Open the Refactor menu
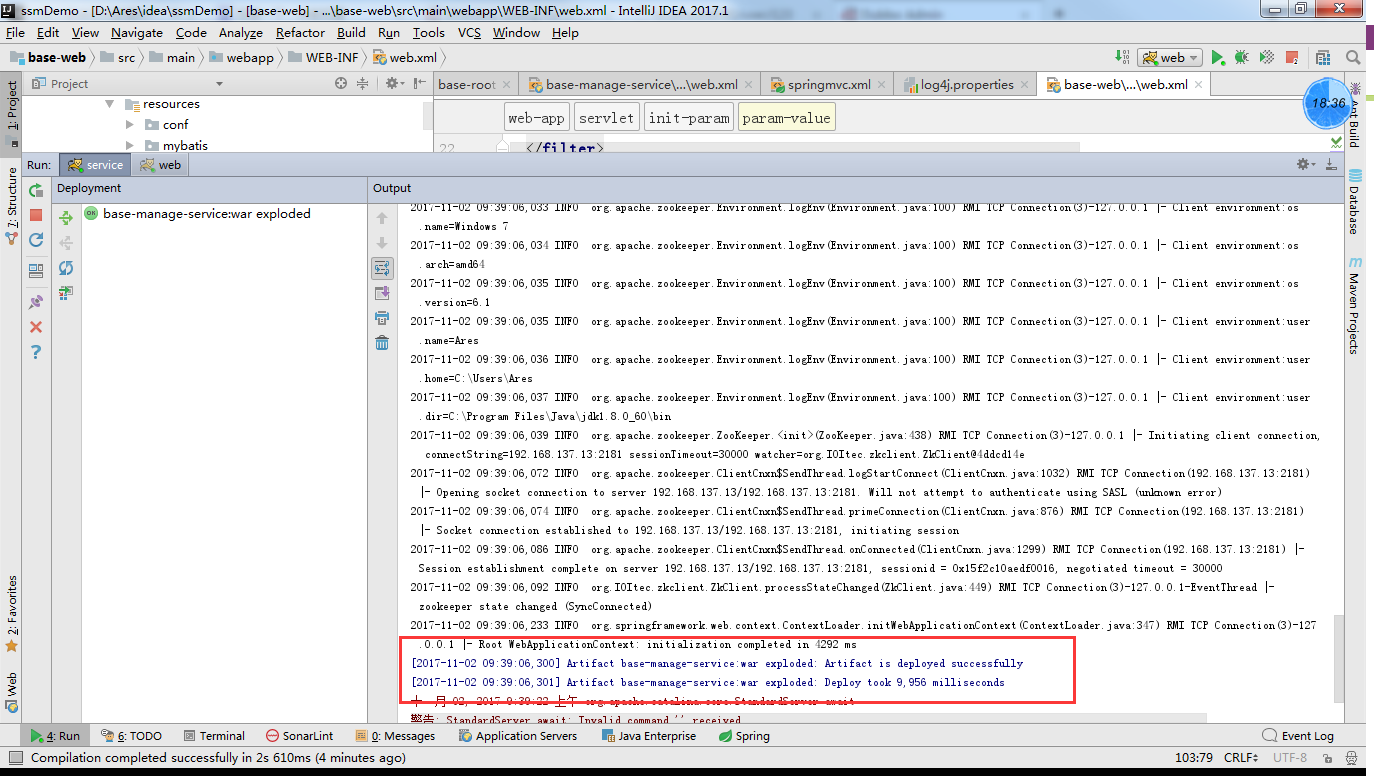 point(300,32)
